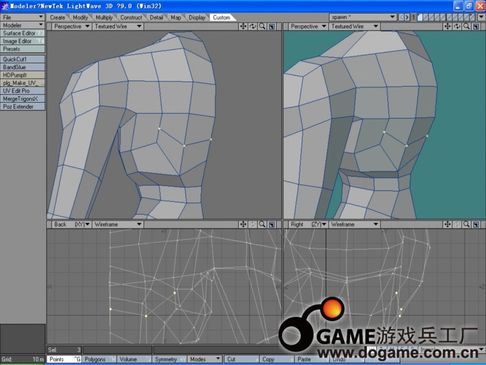Open the Modeler dropdown menu

point(23,25)
